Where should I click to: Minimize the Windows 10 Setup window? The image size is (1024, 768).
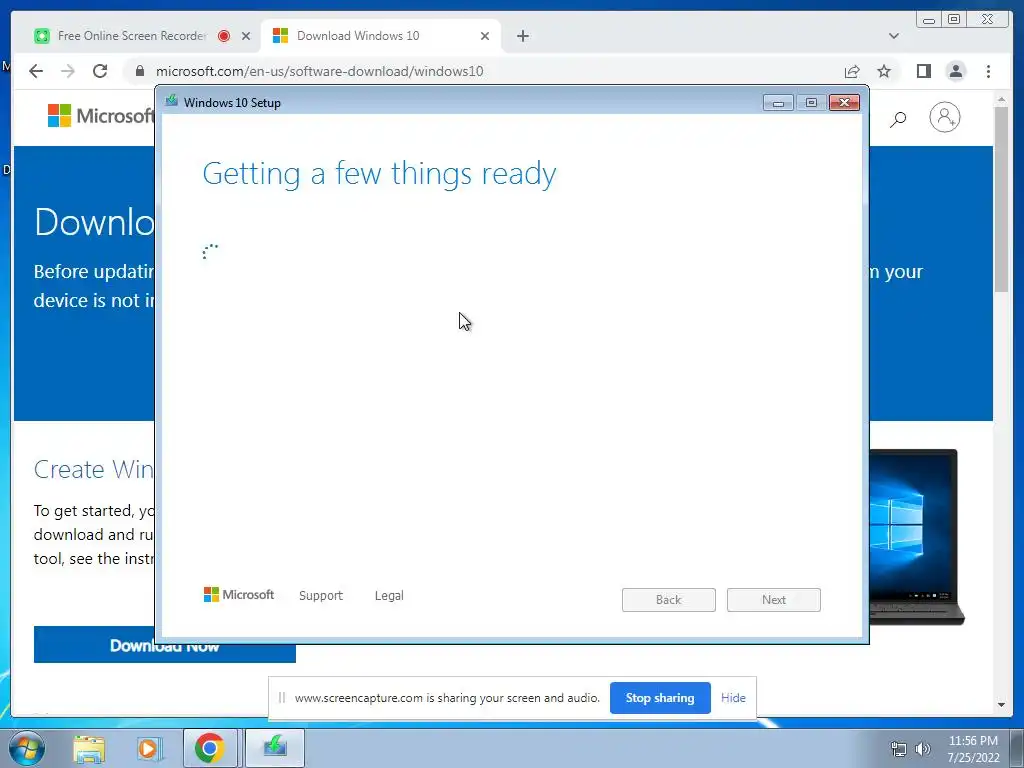[x=778, y=103]
